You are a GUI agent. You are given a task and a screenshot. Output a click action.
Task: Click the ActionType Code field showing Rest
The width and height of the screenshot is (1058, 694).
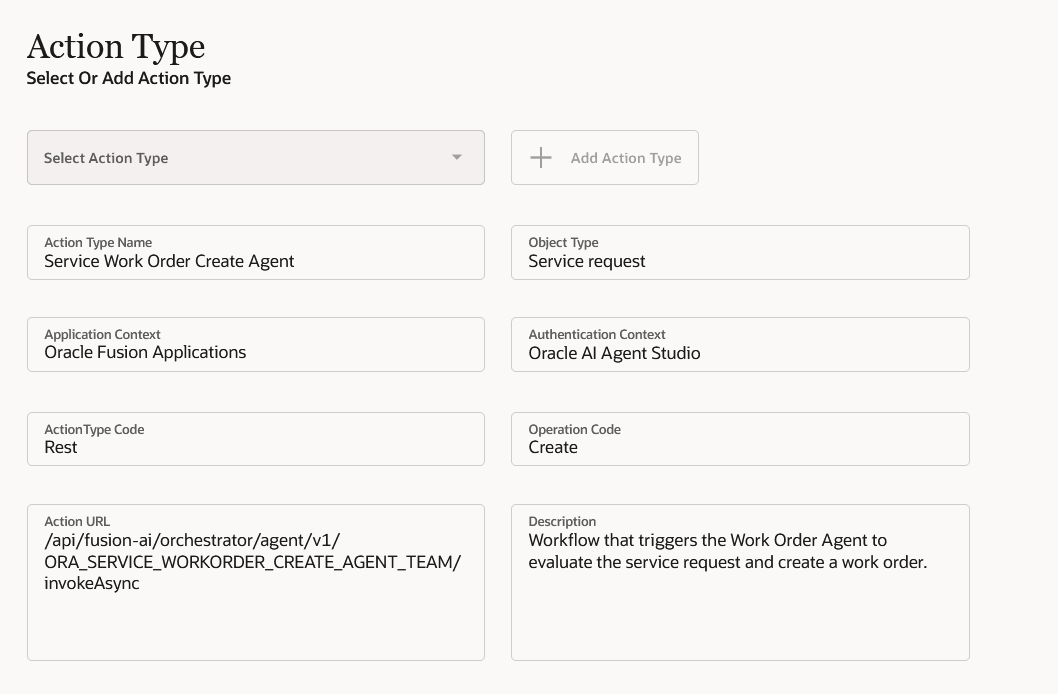coord(255,439)
